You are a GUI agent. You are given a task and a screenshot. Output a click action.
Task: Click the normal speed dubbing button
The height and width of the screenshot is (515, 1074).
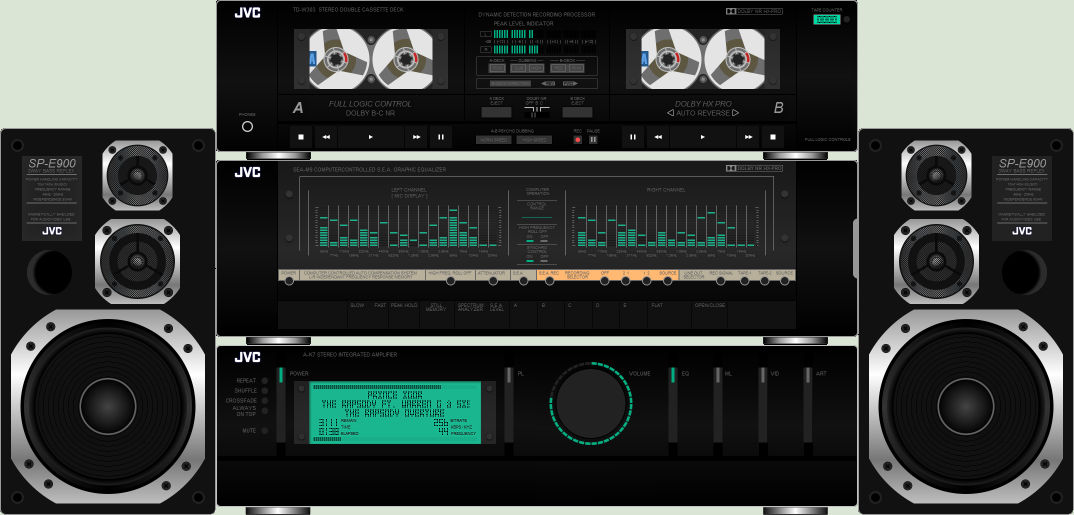[493, 140]
